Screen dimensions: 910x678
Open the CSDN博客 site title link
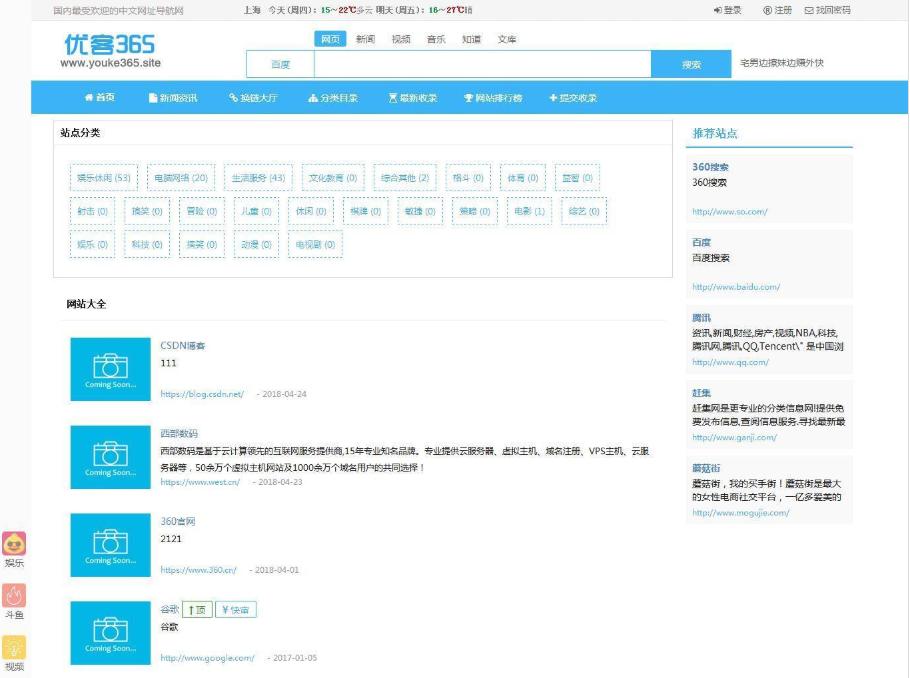pos(183,345)
